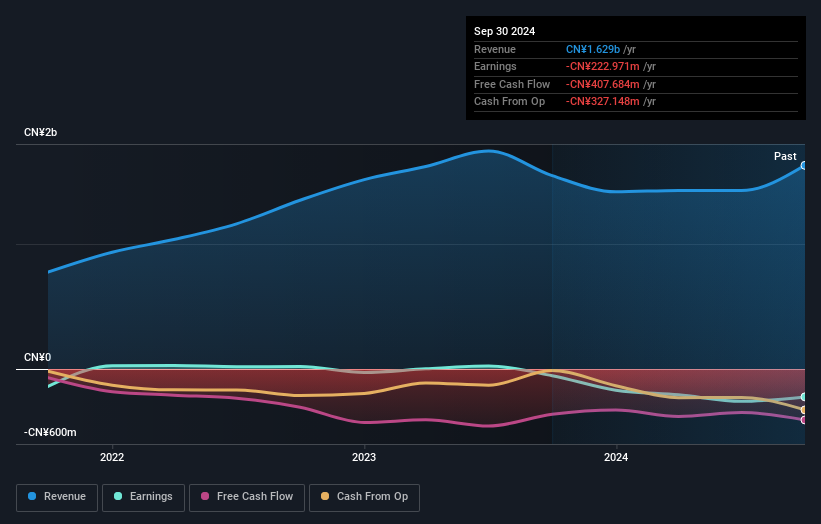Viewport: 821px width, 524px height.
Task: Toggle the Cash From Op legend button
Action: [x=364, y=497]
